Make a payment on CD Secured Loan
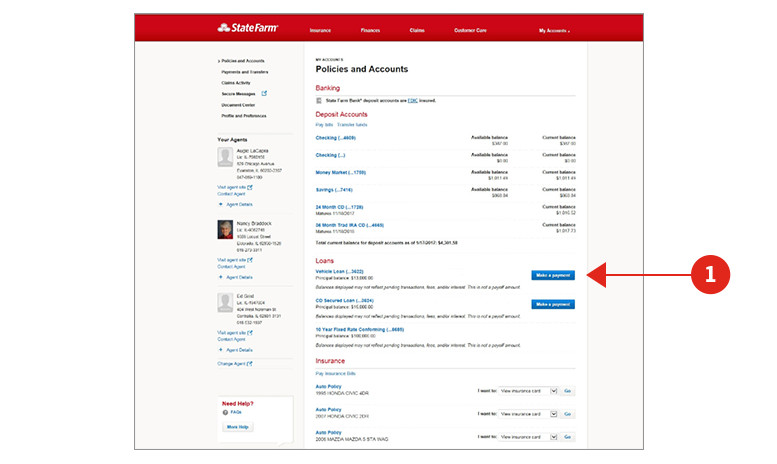Screen dimensions: 777x464 (553, 304)
